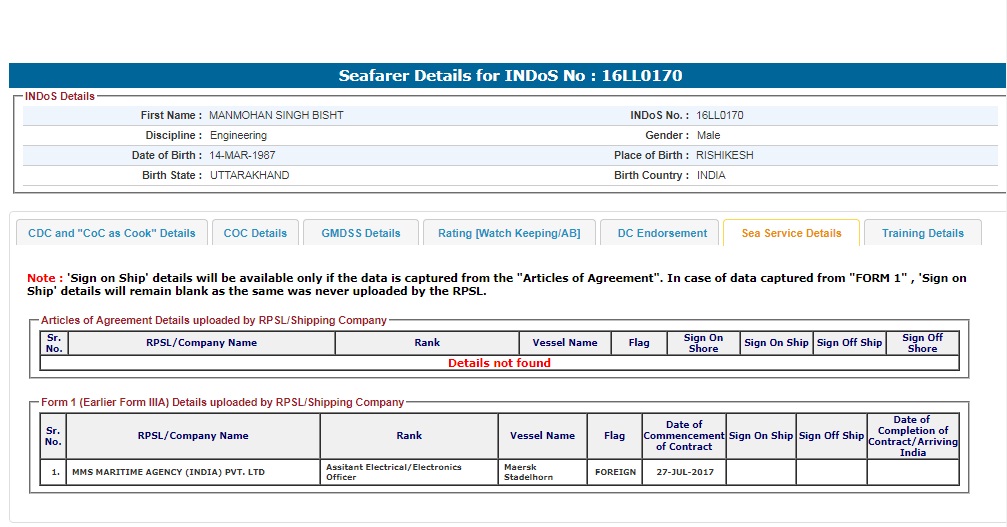
Task: Click the Date of Commencement of Contract header
Action: click(x=684, y=436)
